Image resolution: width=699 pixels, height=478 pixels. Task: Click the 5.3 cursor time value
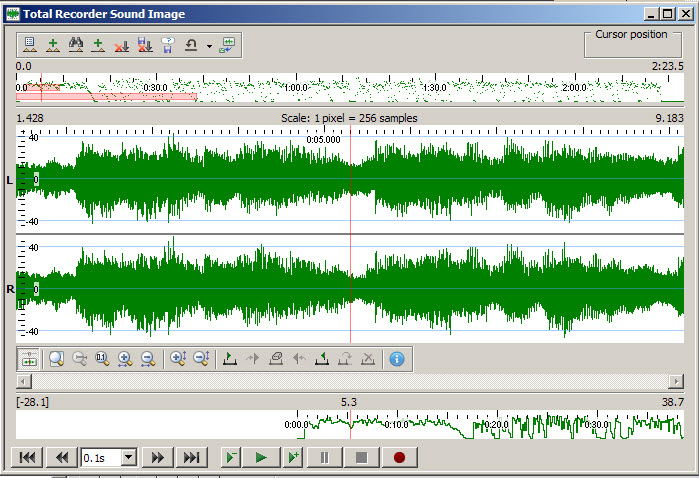point(349,402)
